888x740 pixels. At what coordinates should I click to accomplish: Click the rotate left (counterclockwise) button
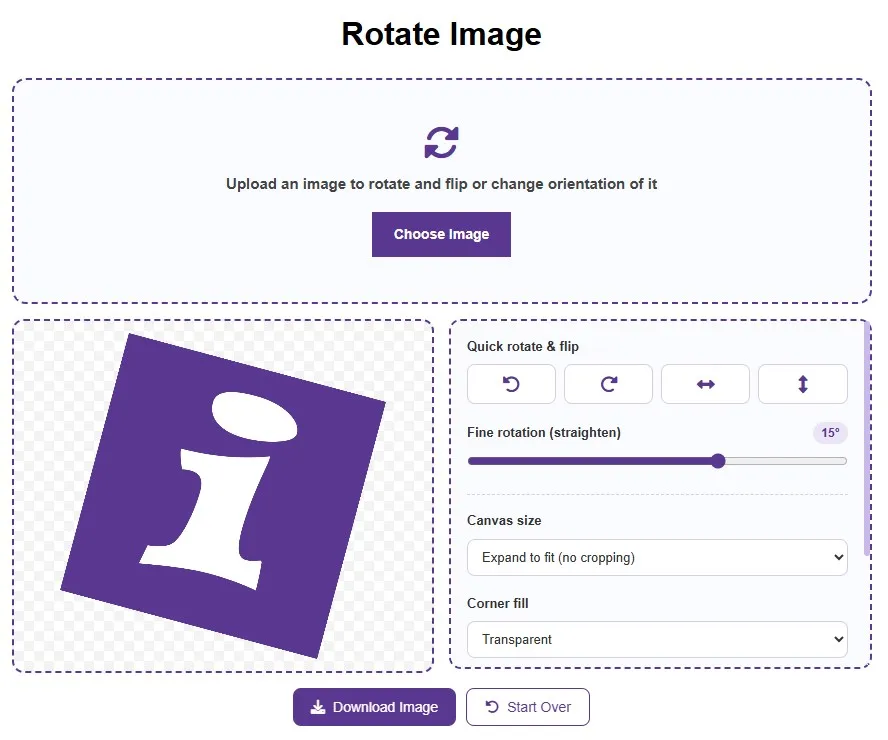coord(511,384)
